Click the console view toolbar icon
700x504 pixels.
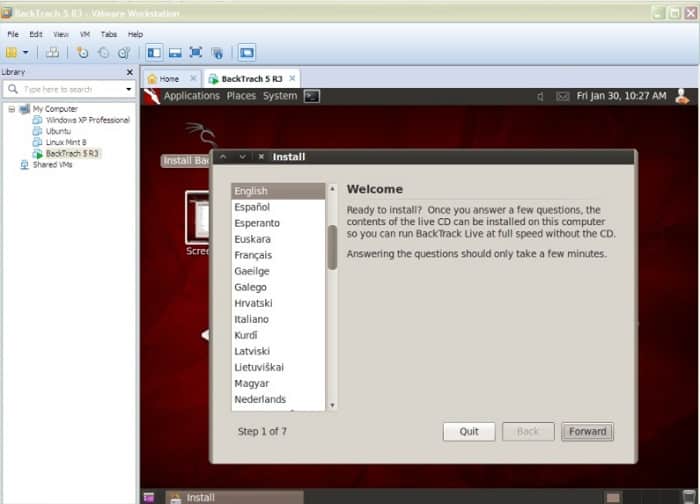(246, 53)
